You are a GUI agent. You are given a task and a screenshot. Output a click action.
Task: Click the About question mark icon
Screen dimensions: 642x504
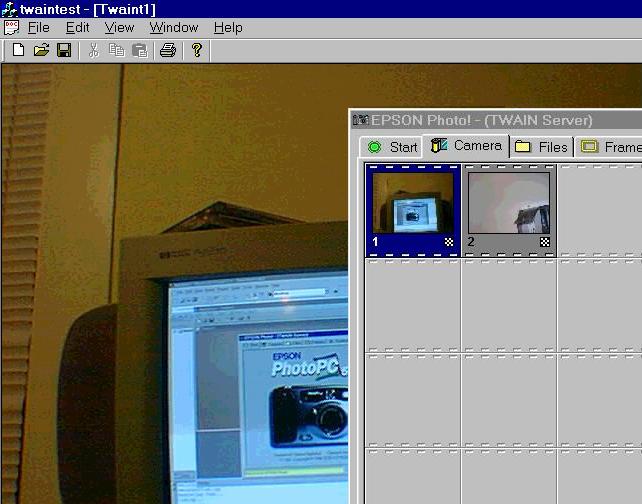197,50
